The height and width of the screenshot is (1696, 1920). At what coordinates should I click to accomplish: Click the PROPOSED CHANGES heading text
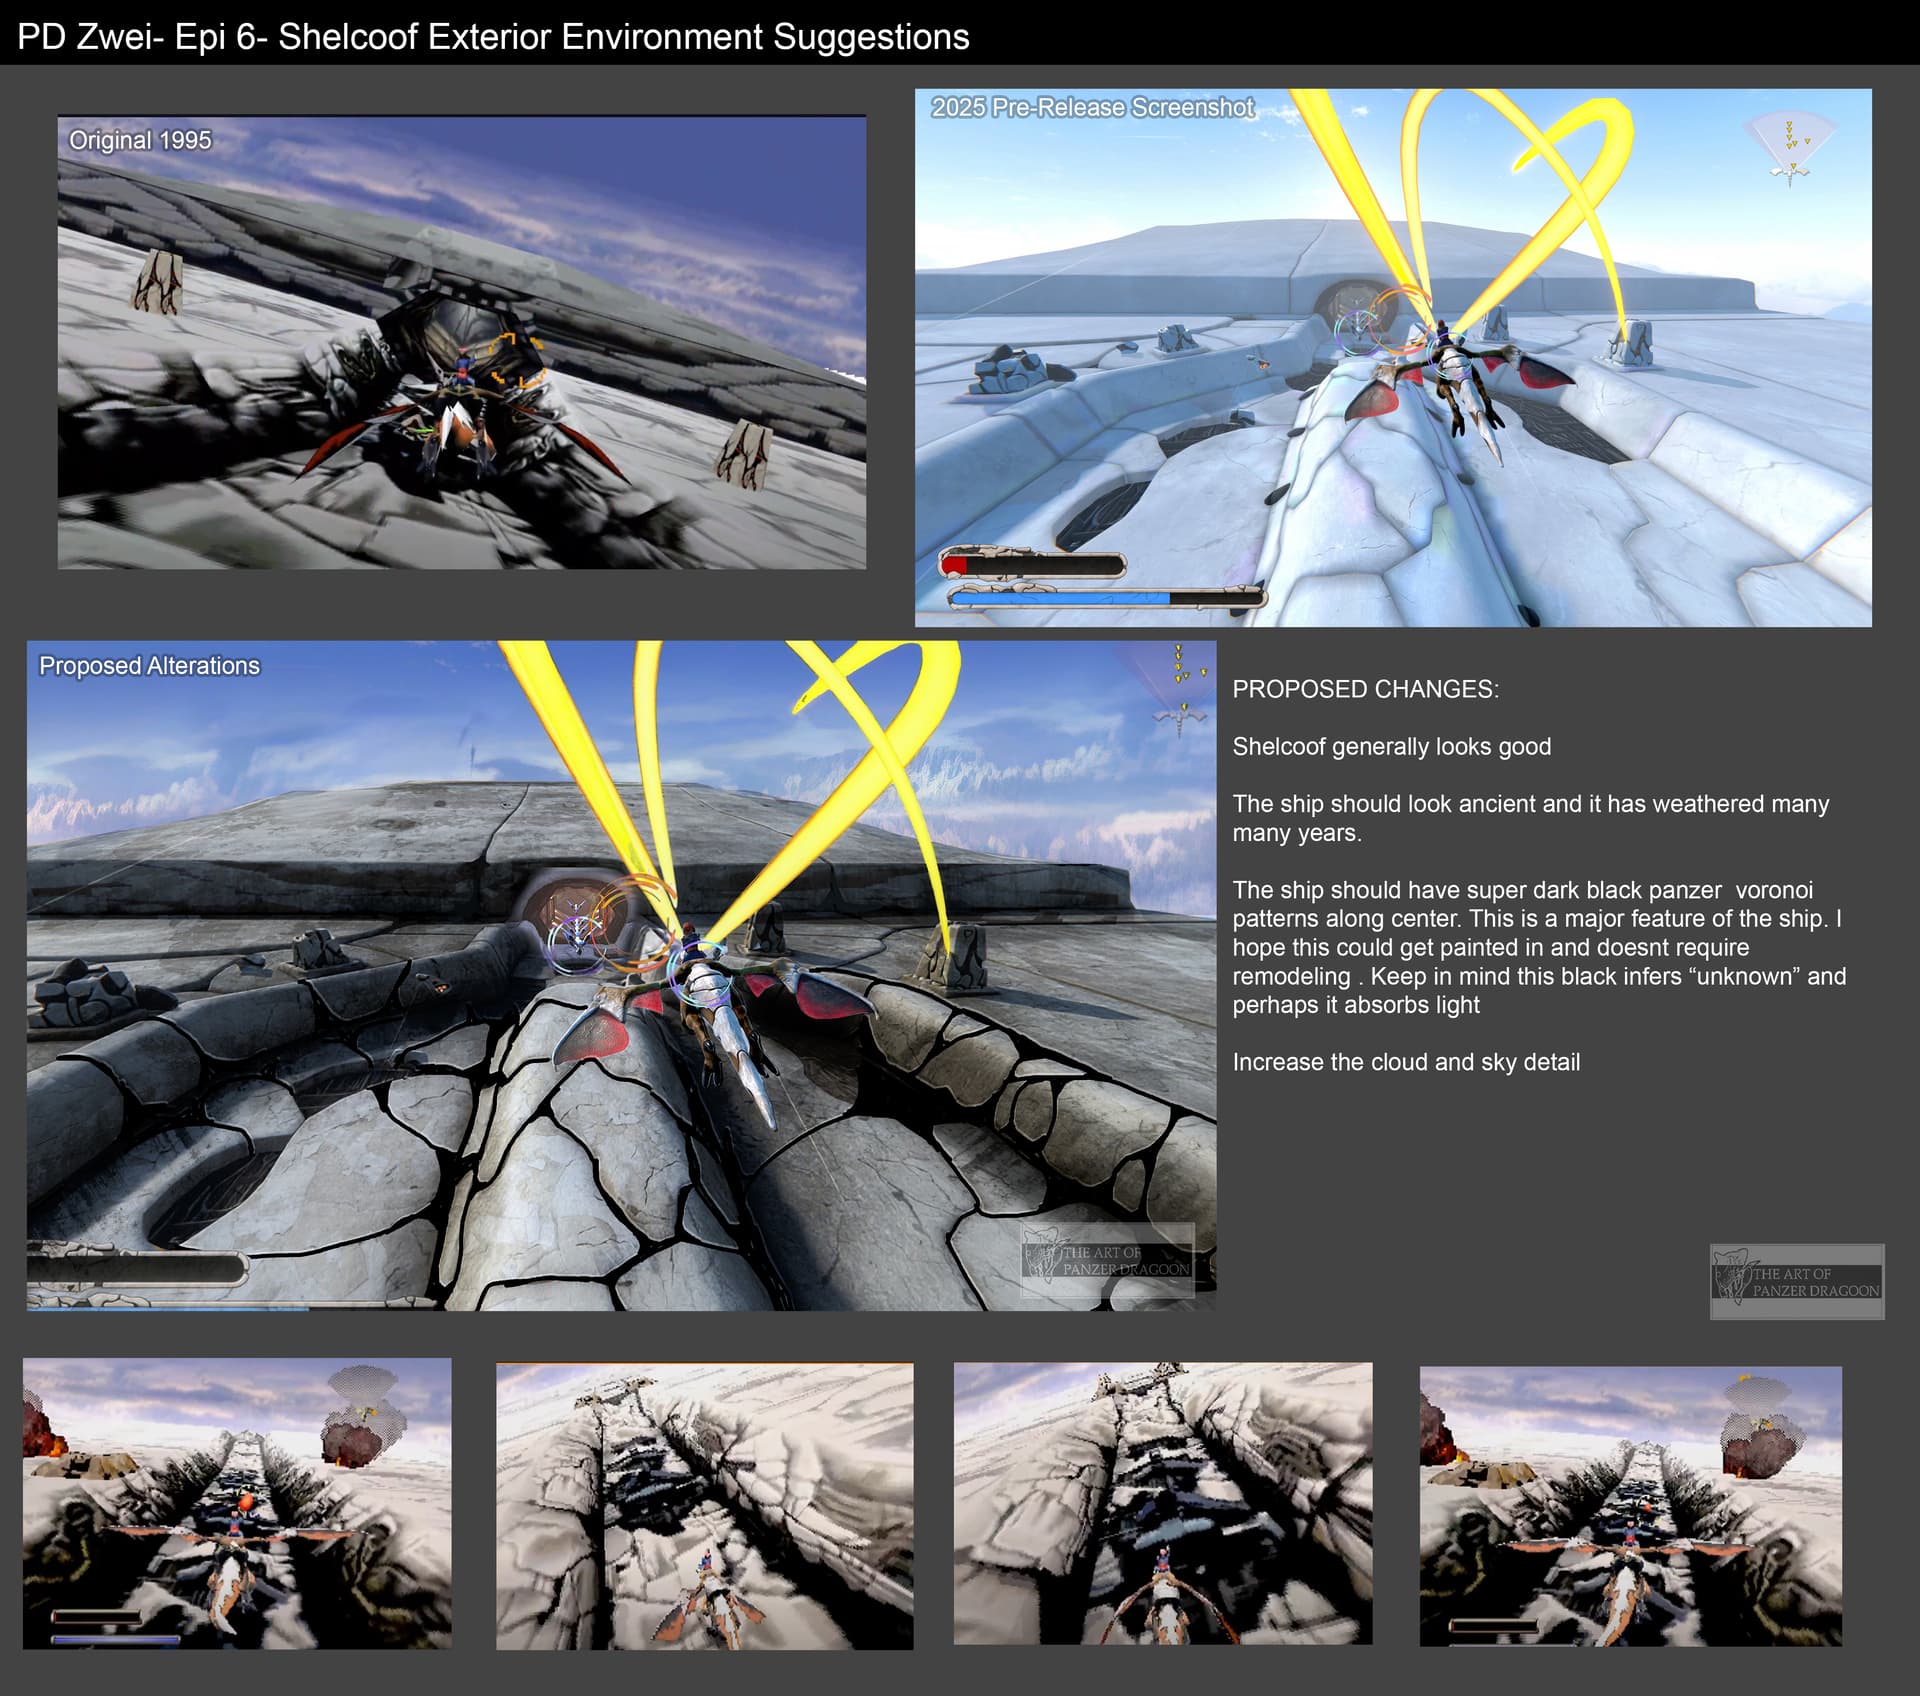coord(1365,689)
